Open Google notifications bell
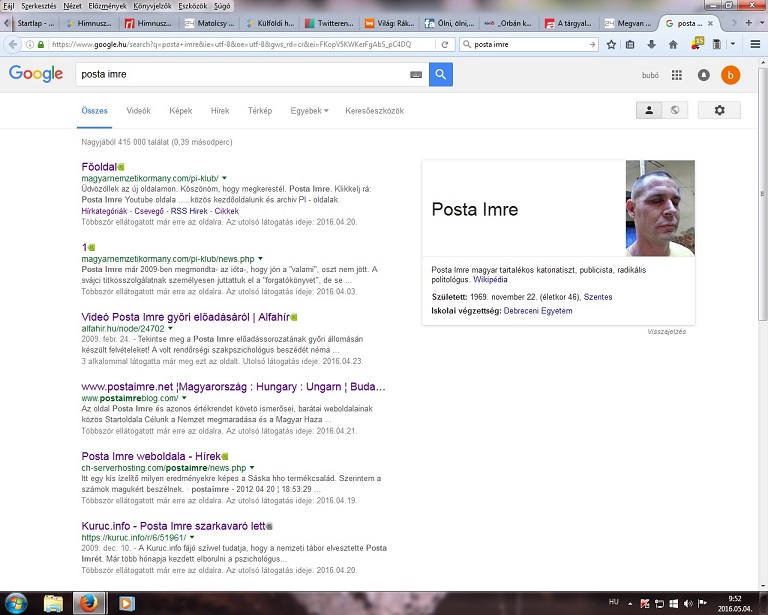 [704, 75]
